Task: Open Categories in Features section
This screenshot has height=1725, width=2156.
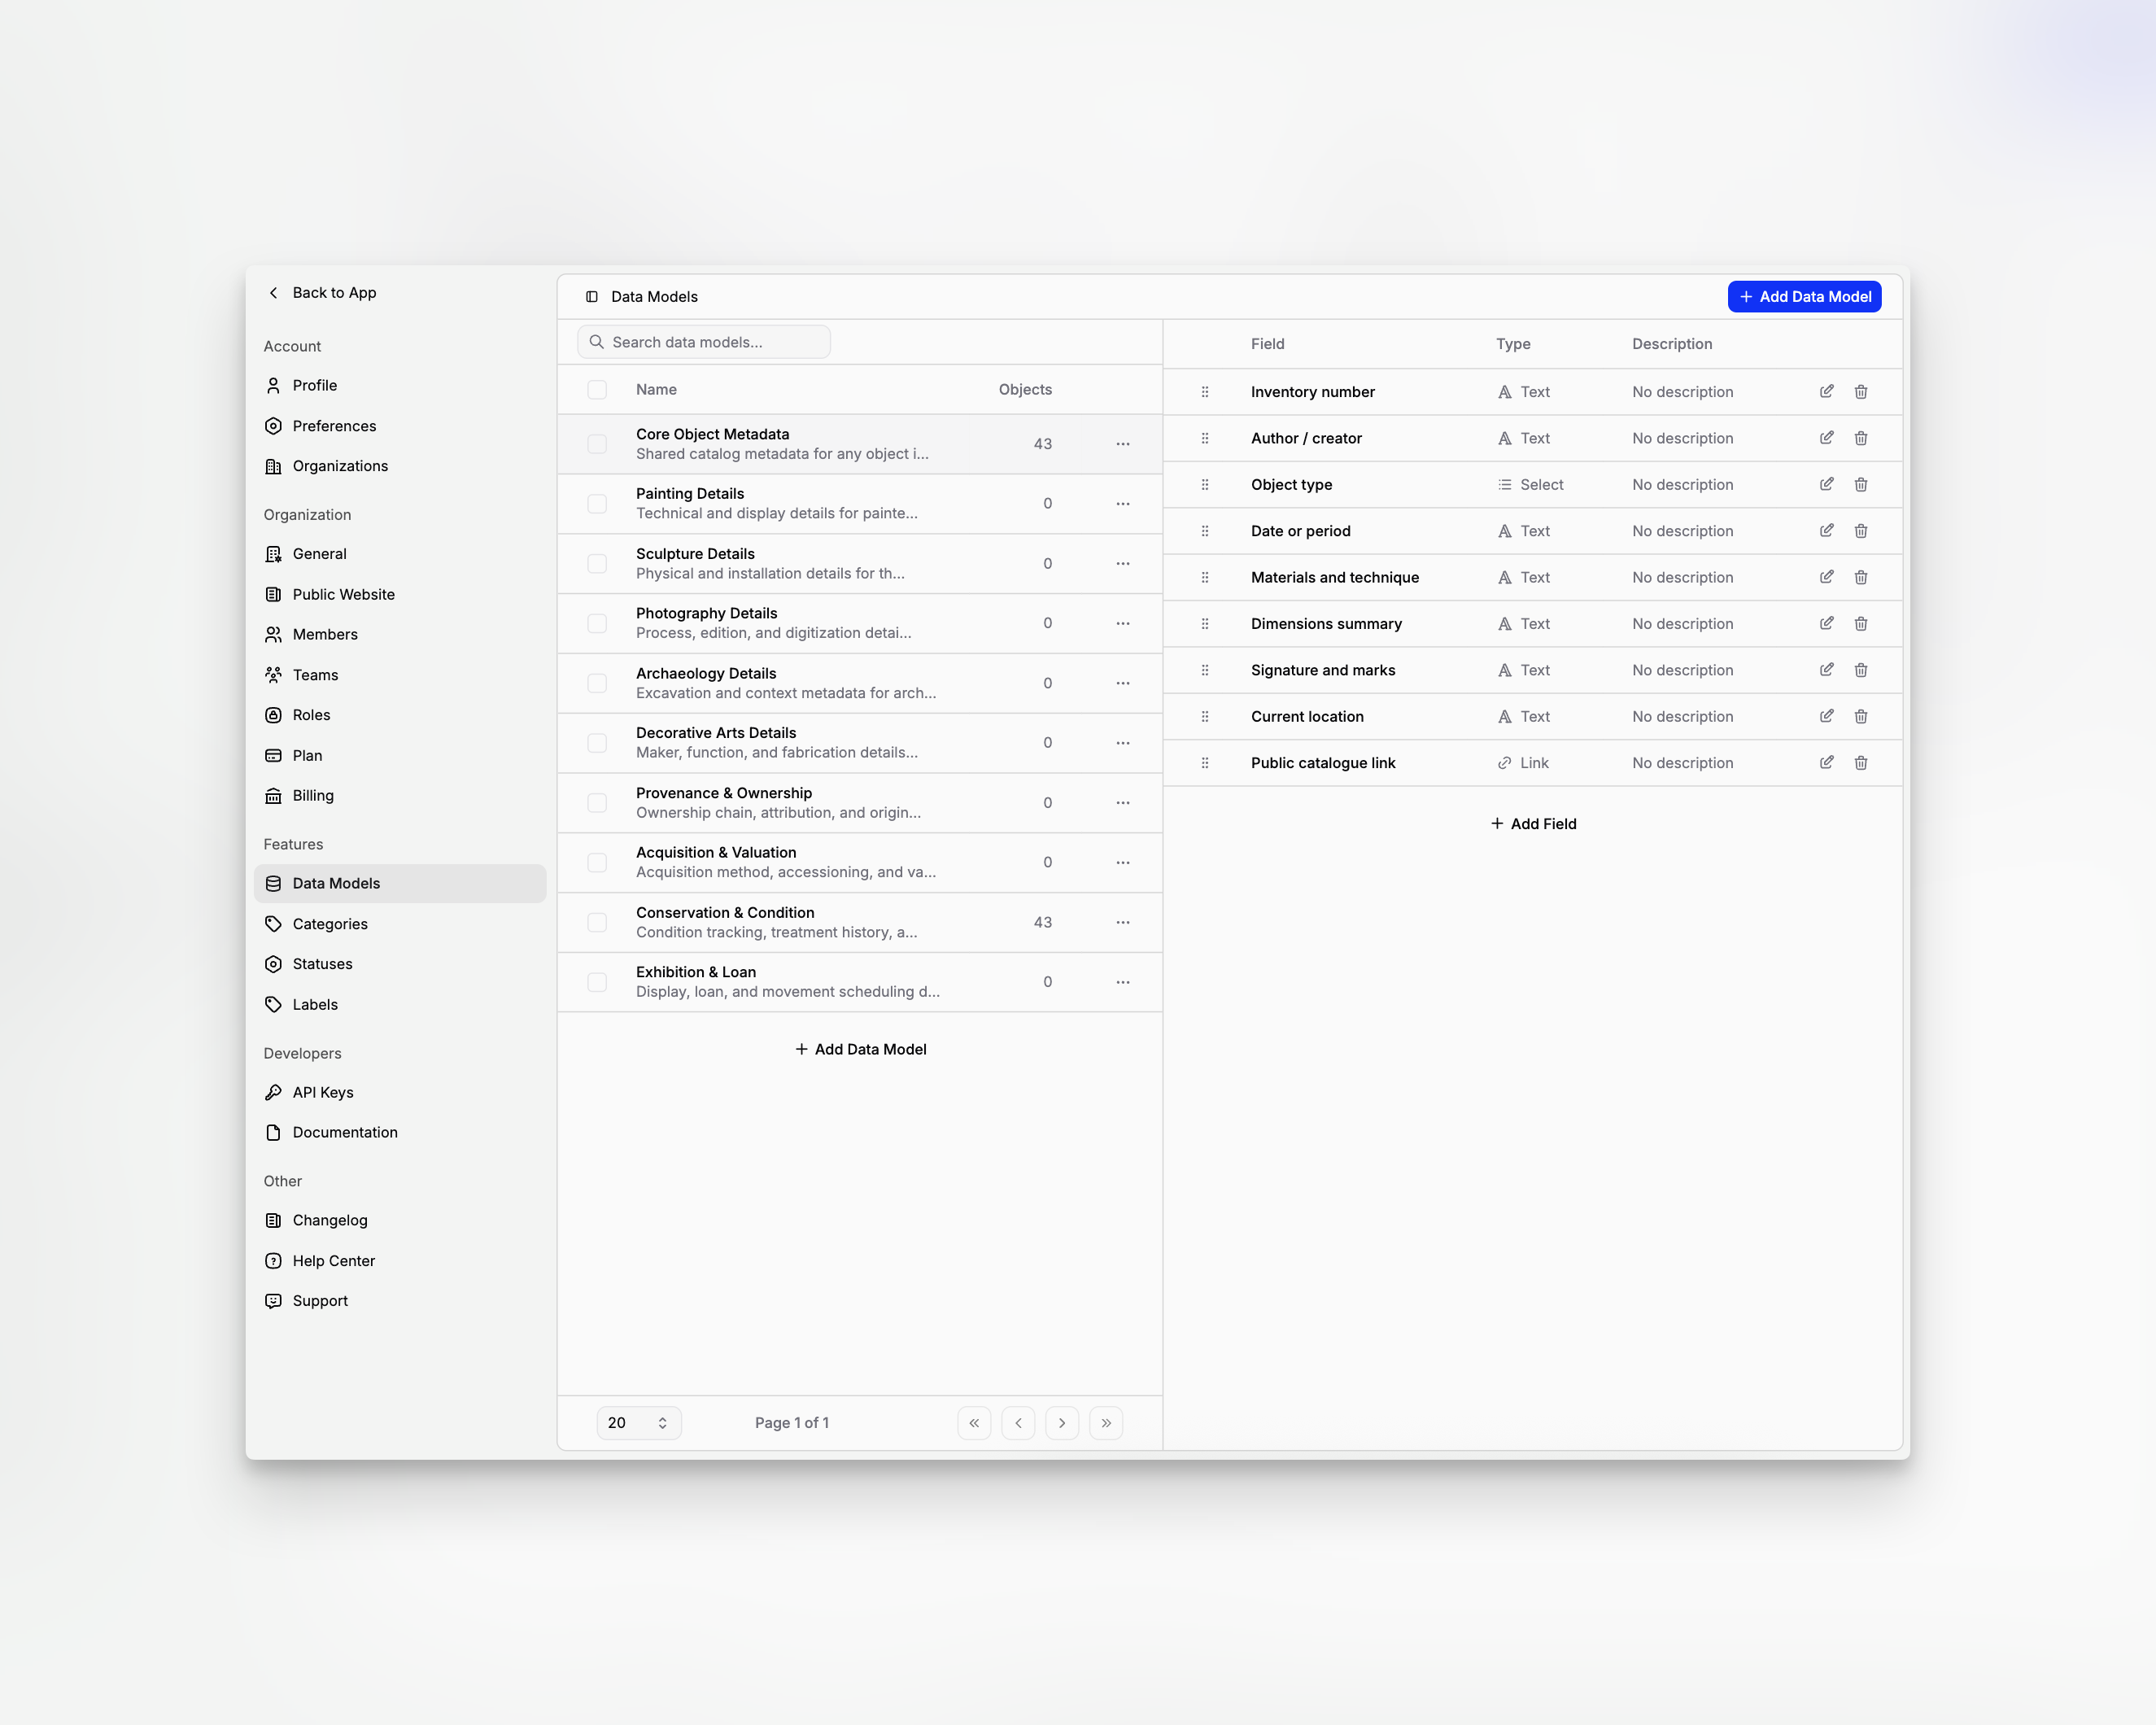Action: click(x=400, y=924)
